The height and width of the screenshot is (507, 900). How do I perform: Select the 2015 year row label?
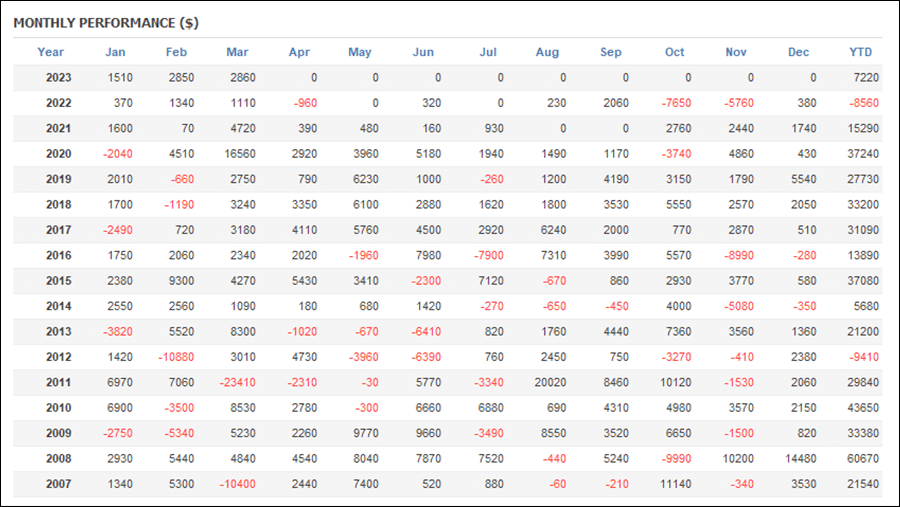[59, 281]
